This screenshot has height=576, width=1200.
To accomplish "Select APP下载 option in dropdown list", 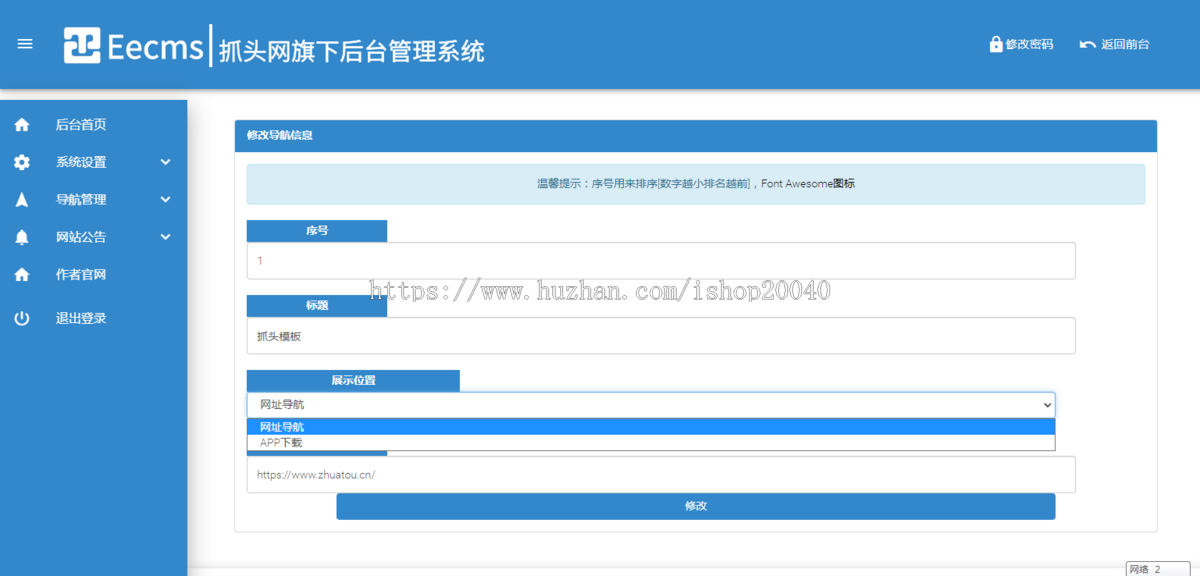I will tap(651, 442).
